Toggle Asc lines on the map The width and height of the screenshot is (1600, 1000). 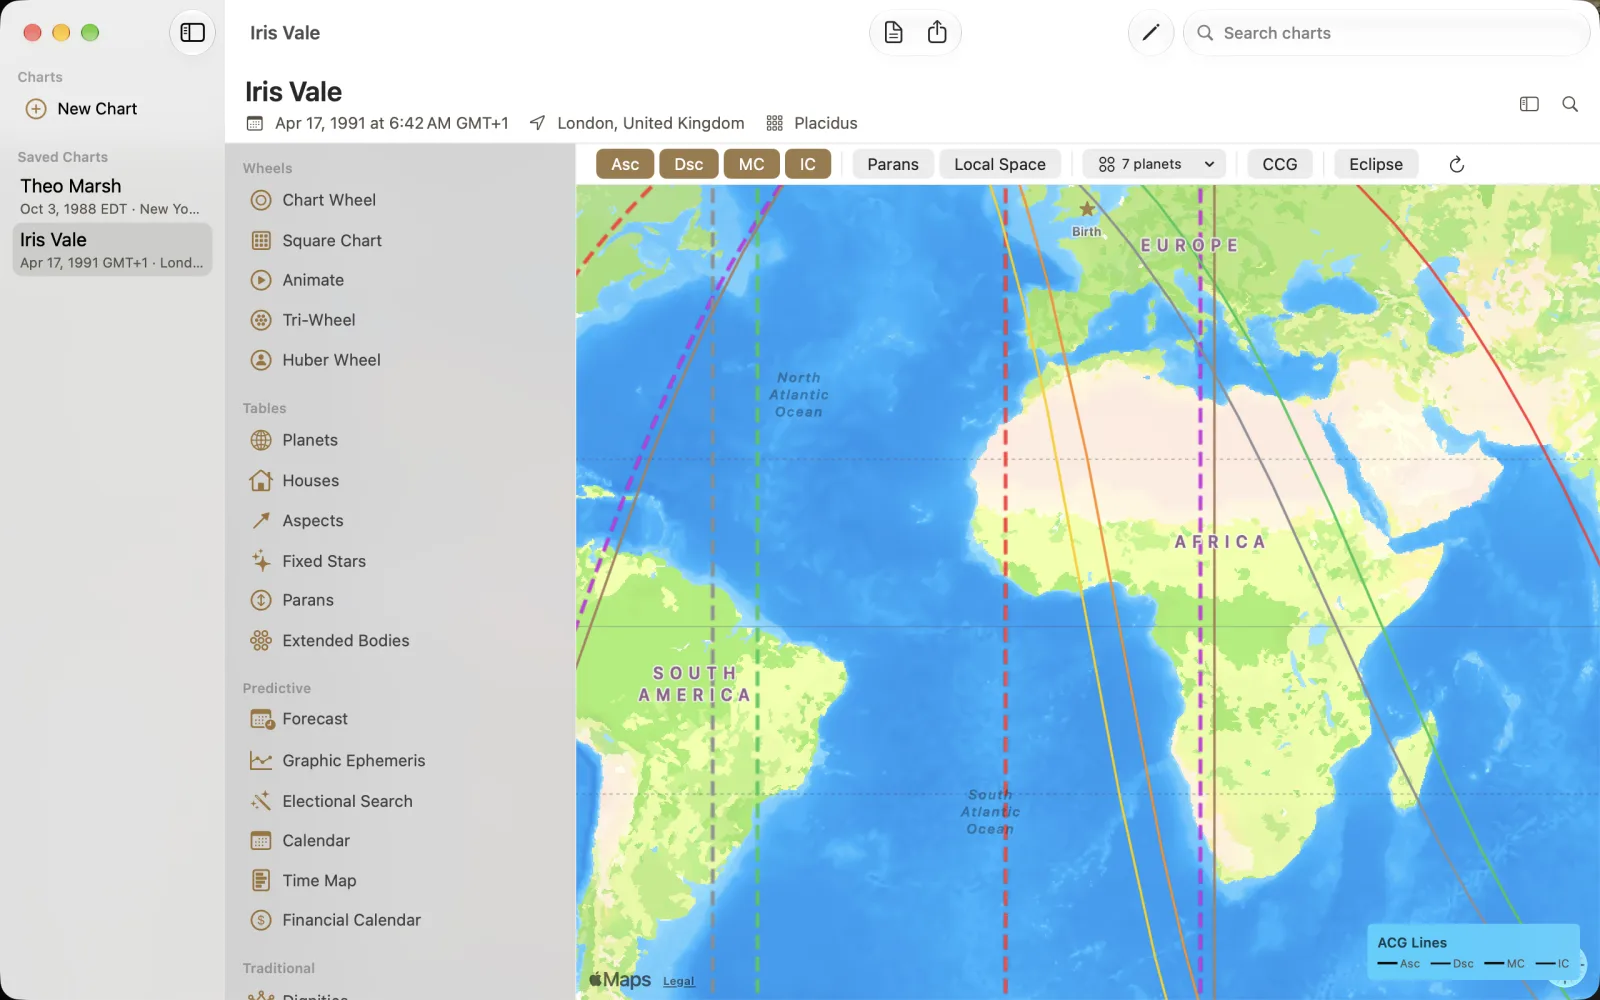[625, 164]
